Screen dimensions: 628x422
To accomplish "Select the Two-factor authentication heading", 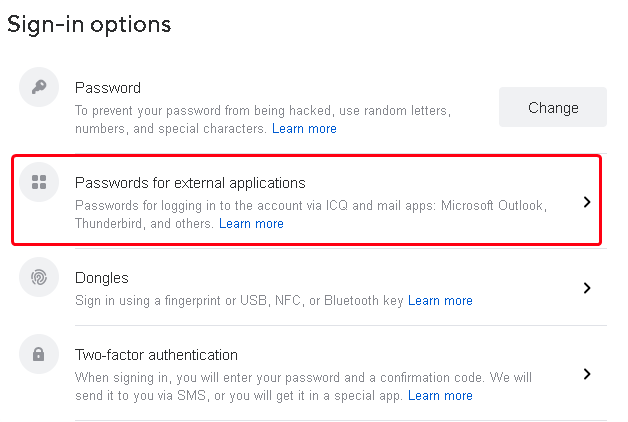I will 156,355.
